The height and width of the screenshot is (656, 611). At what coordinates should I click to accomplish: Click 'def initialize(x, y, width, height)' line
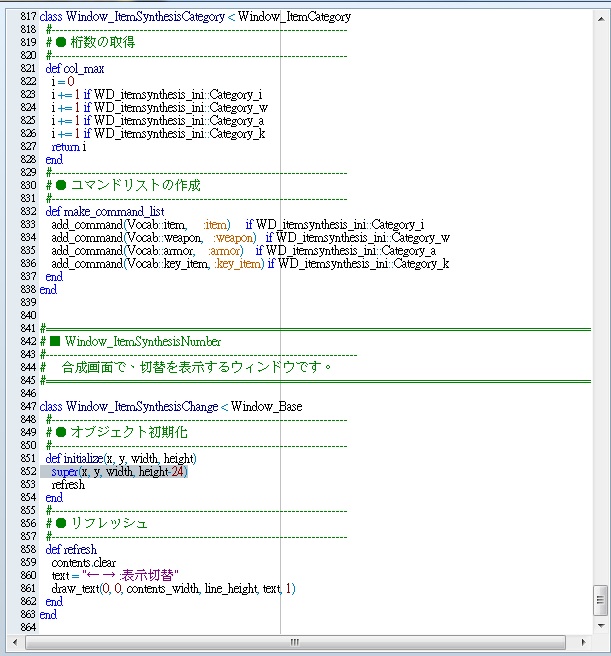click(x=121, y=459)
